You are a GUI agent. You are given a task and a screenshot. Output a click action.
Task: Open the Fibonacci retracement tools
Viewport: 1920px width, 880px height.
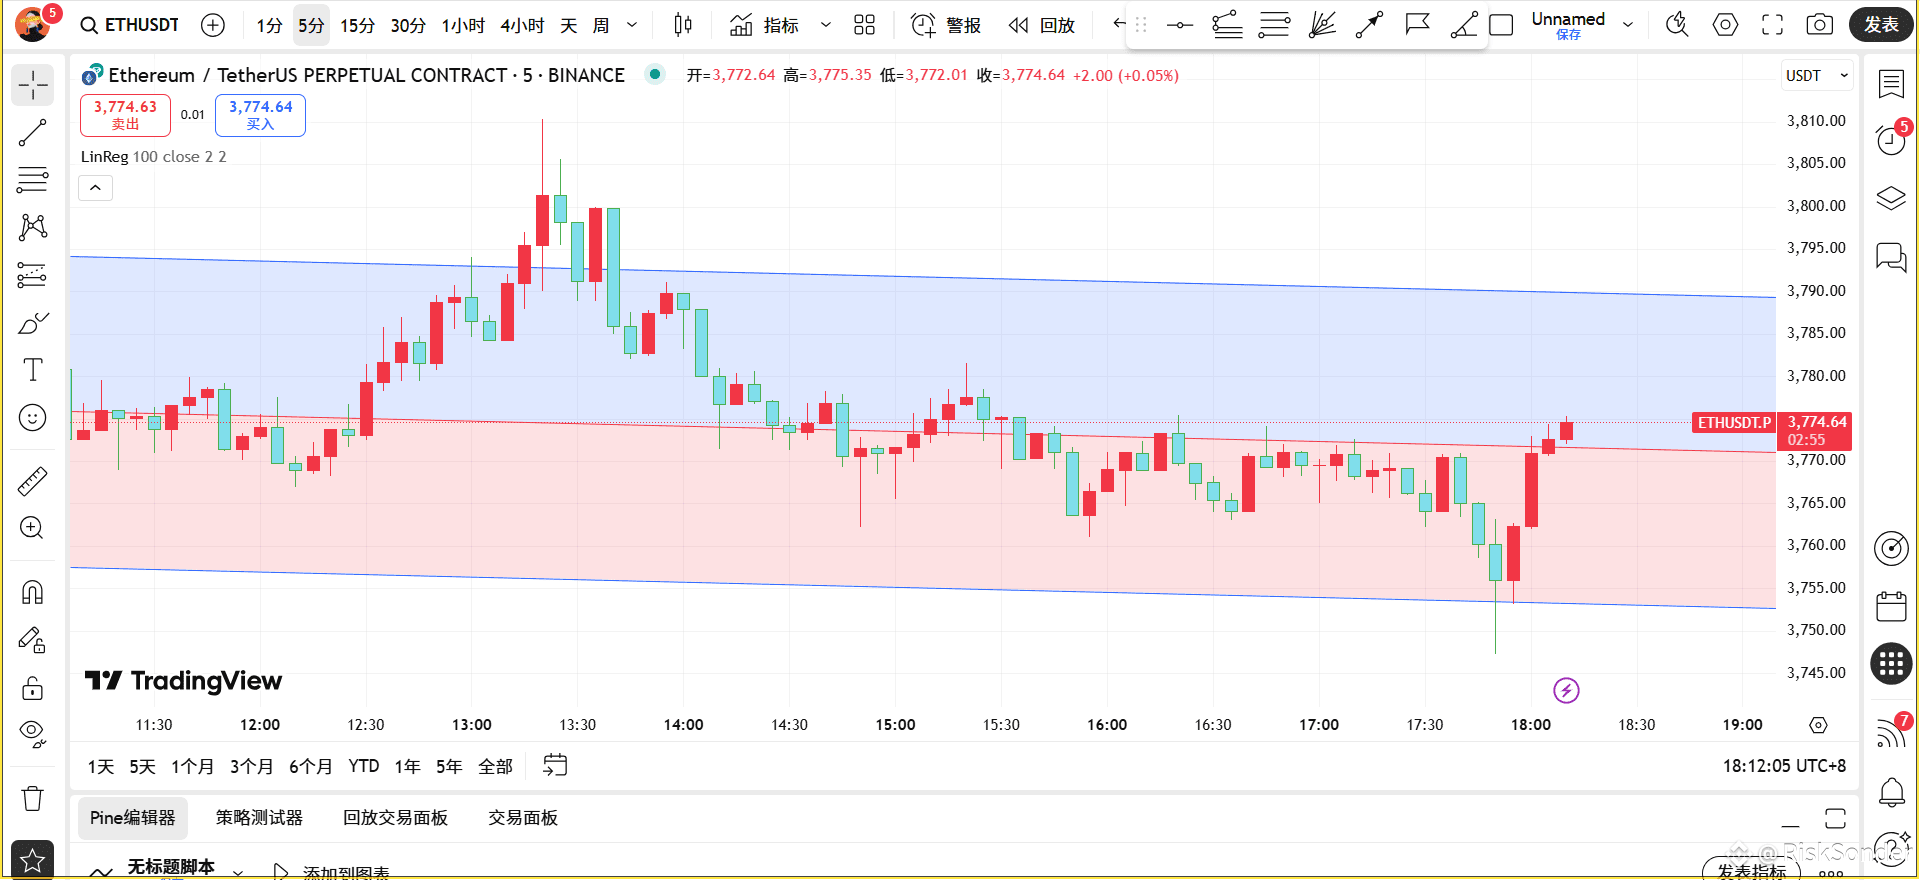[33, 180]
